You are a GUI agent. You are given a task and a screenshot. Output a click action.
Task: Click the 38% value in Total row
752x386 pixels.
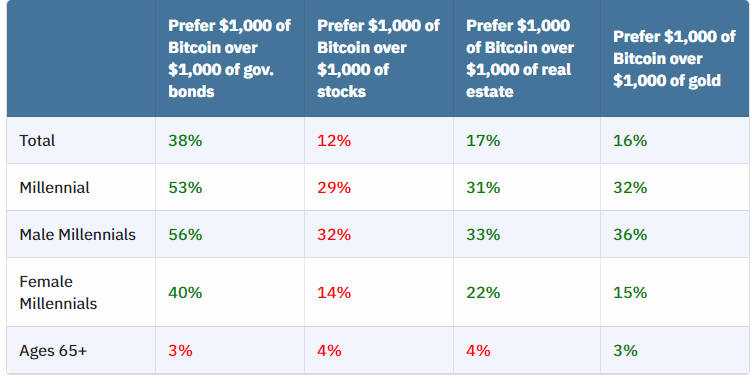(x=185, y=140)
